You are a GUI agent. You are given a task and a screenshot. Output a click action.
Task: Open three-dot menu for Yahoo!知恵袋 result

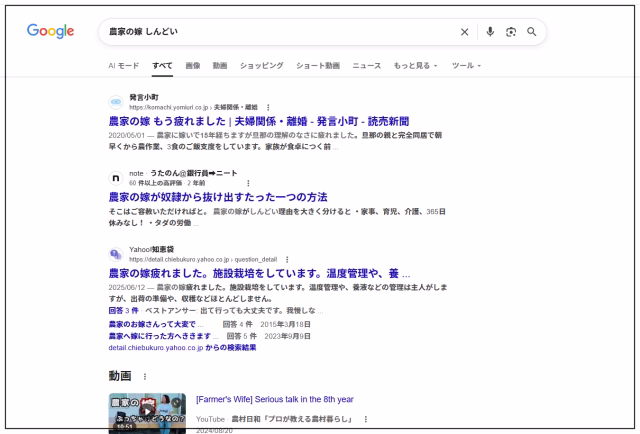(287, 260)
